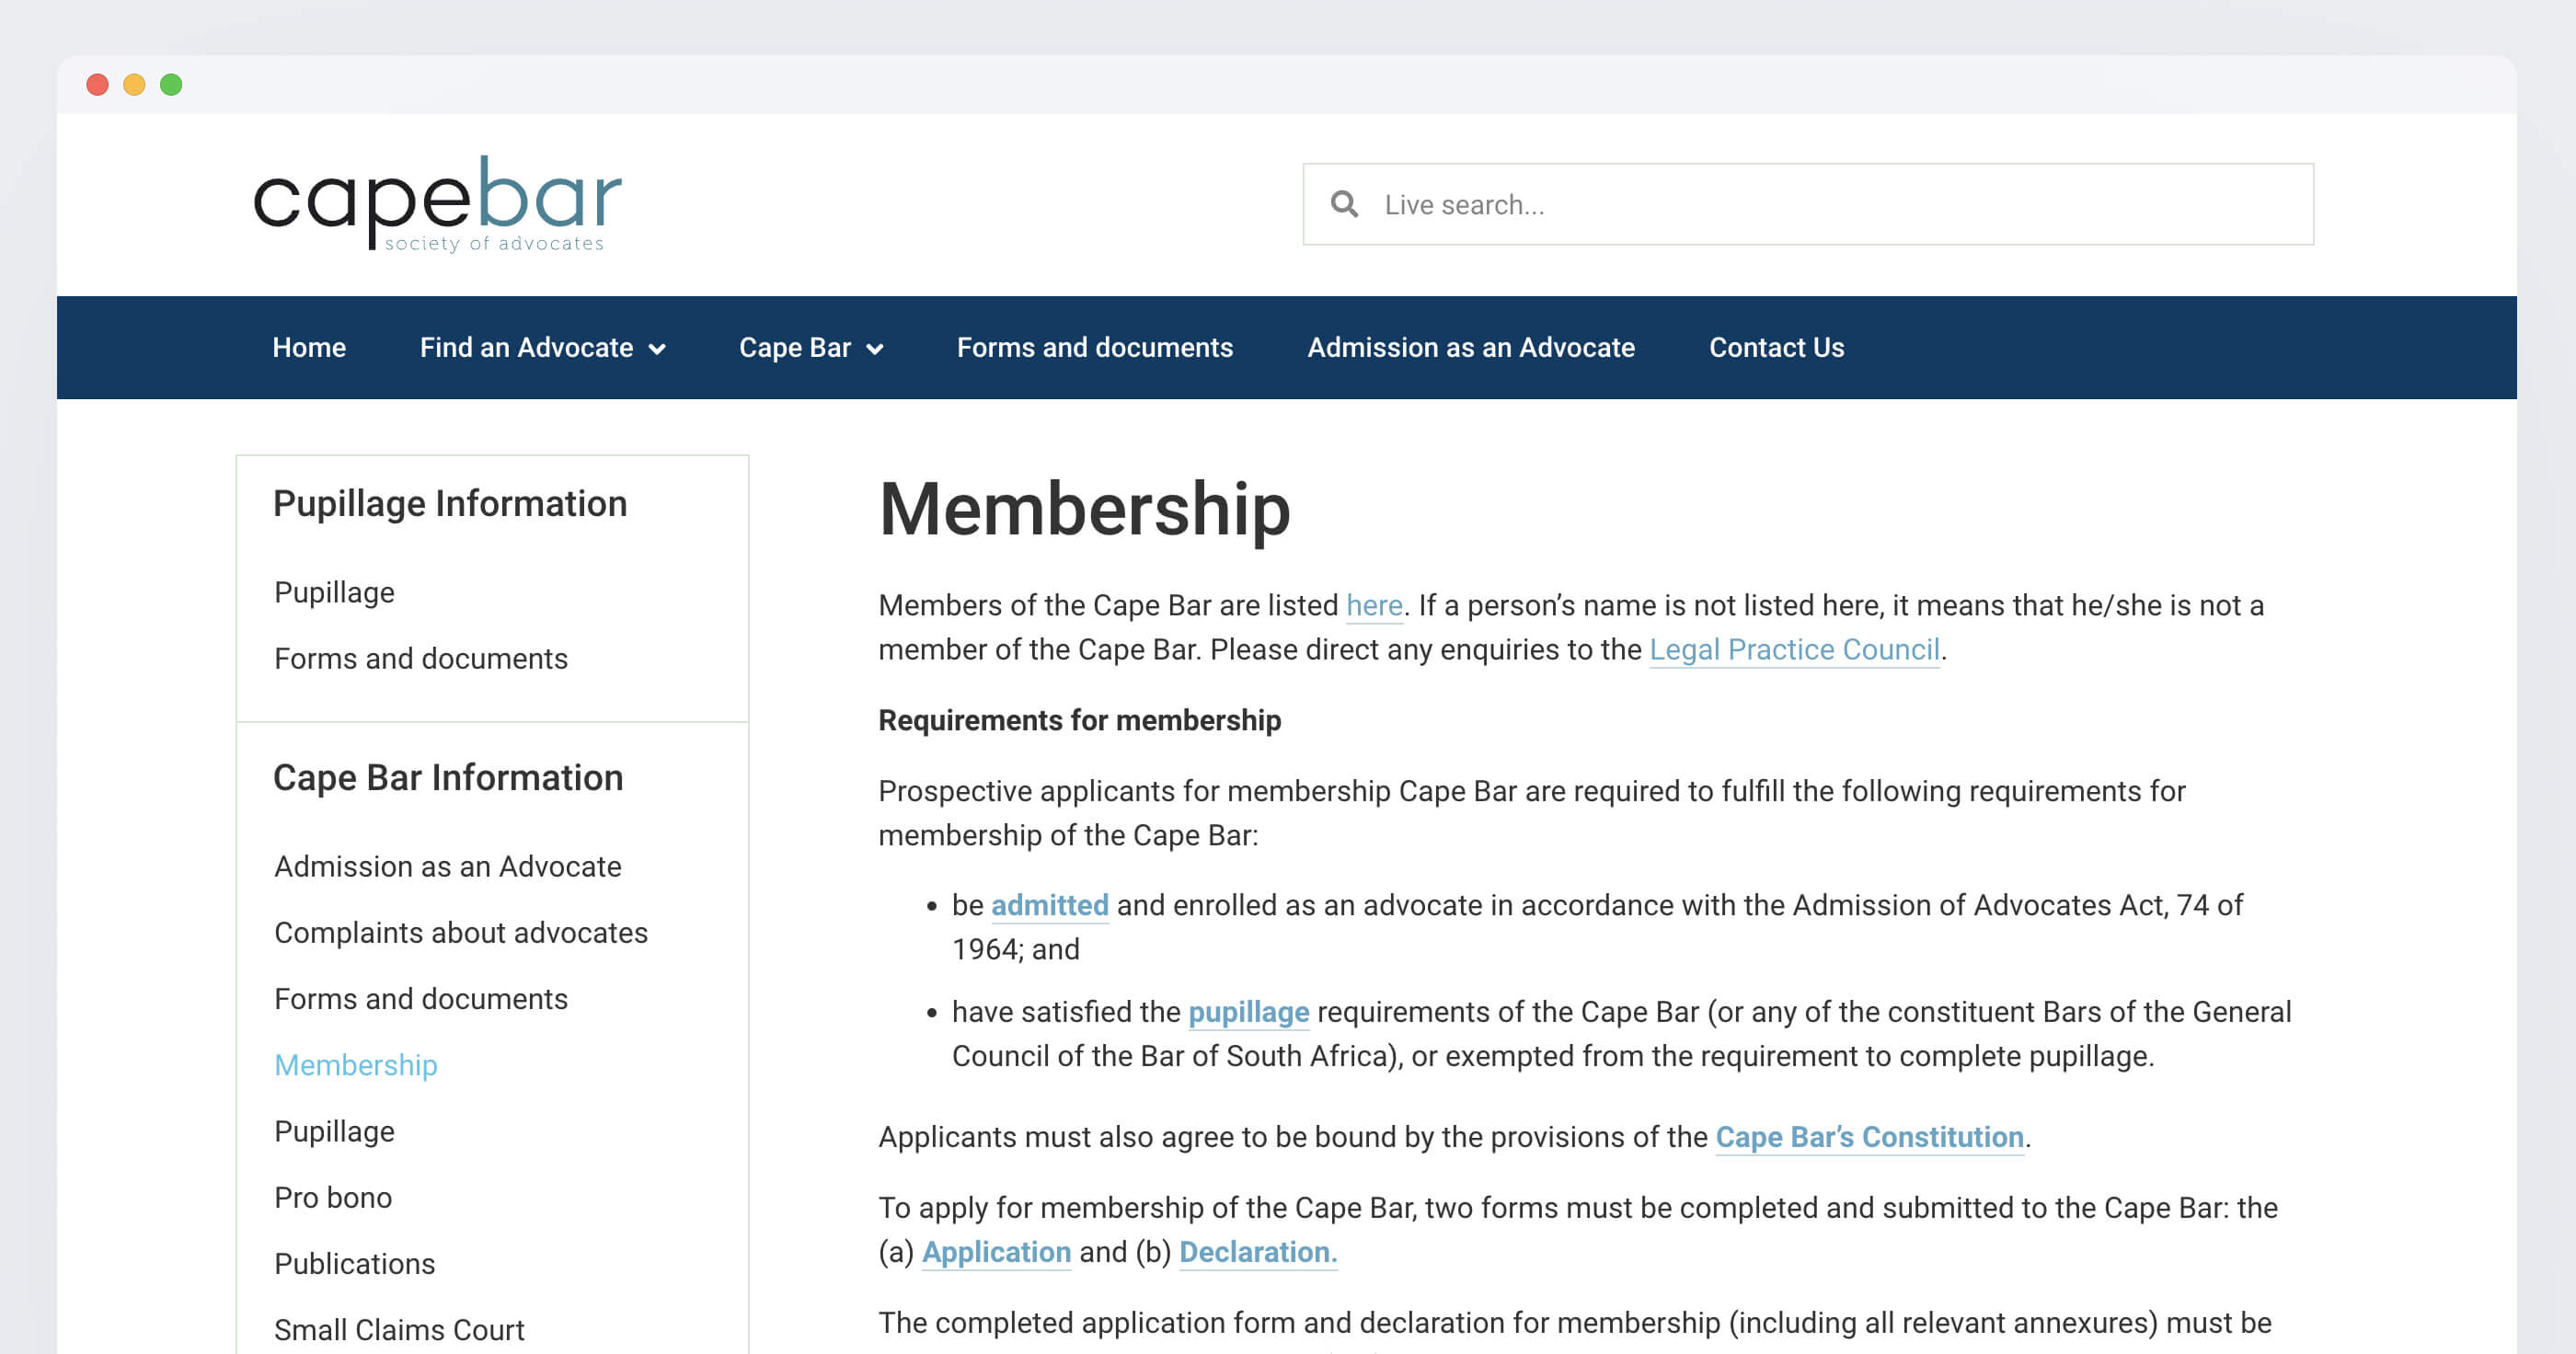Click the 'Requirements for membership' subheading
The width and height of the screenshot is (2576, 1354).
point(1079,720)
